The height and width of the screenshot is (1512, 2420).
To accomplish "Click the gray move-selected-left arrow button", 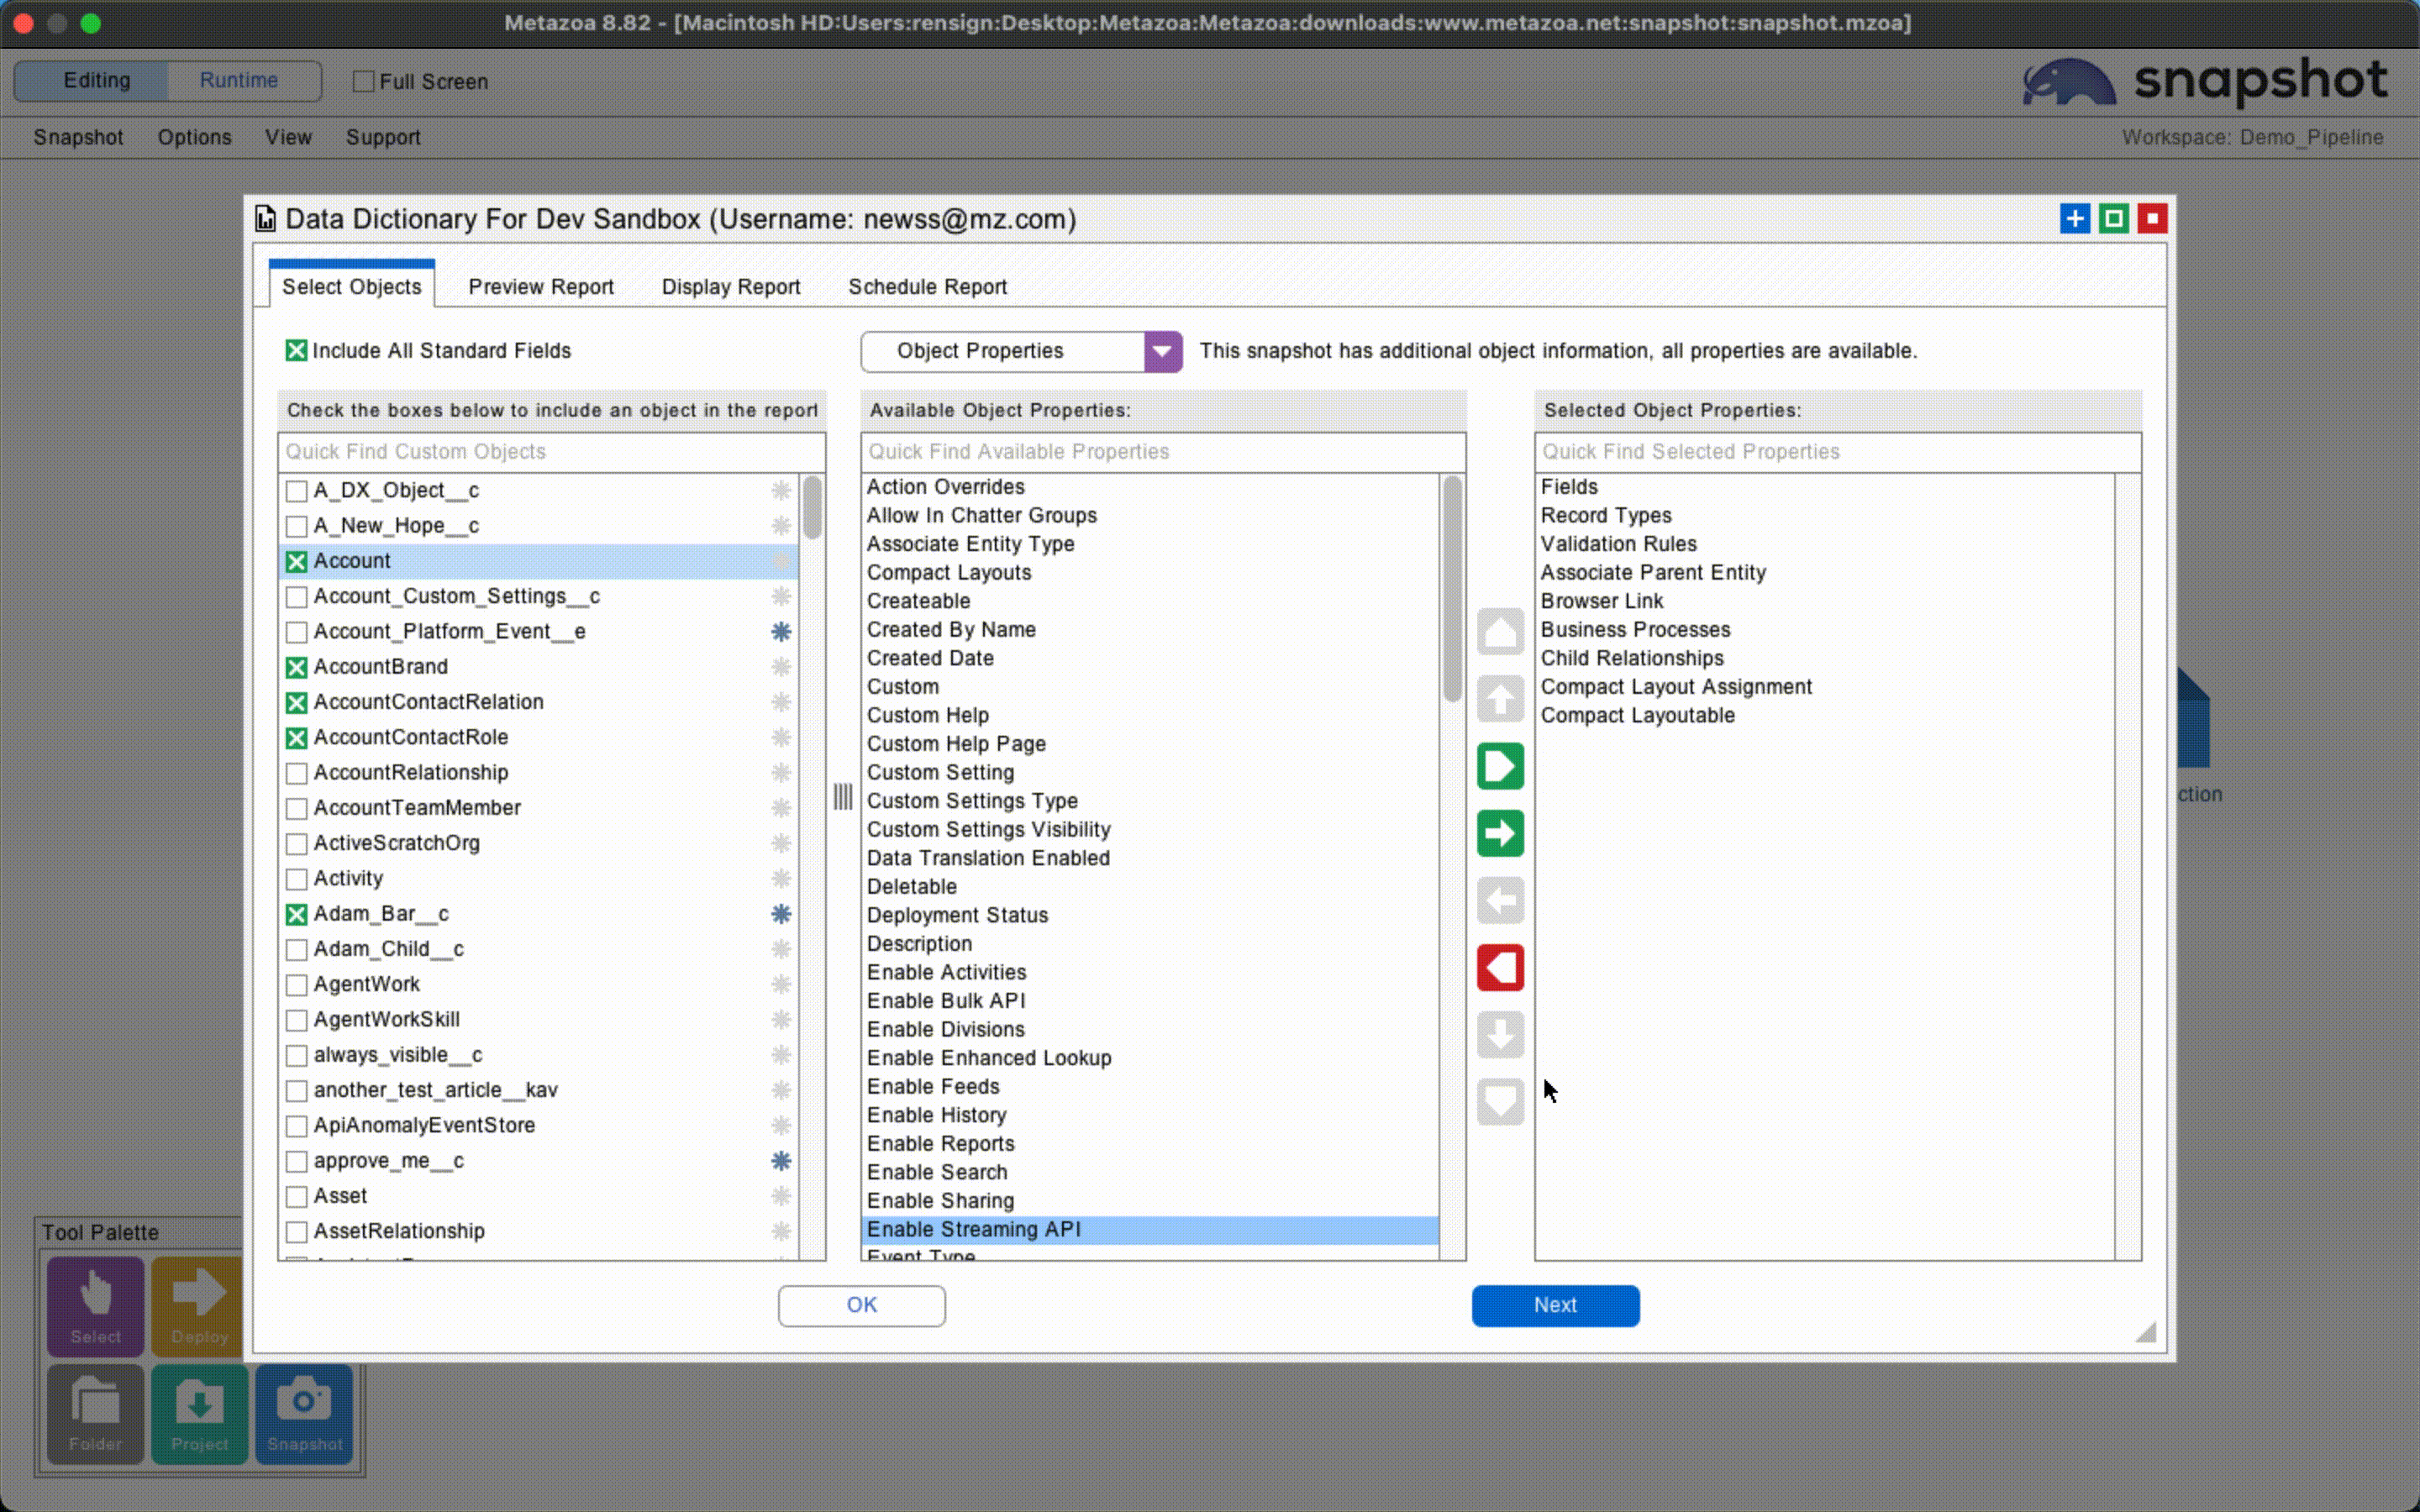I will point(1500,900).
